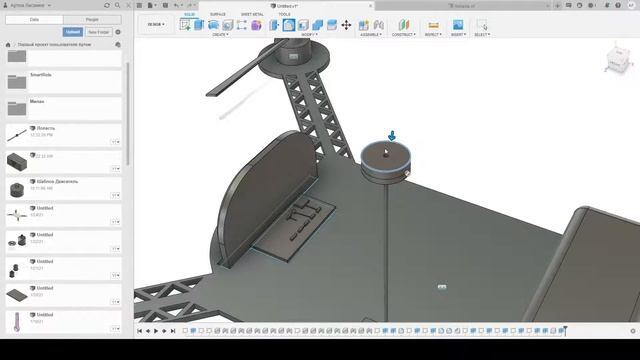Open data panel settings gear
This screenshot has width=640, height=360.
[x=118, y=32]
